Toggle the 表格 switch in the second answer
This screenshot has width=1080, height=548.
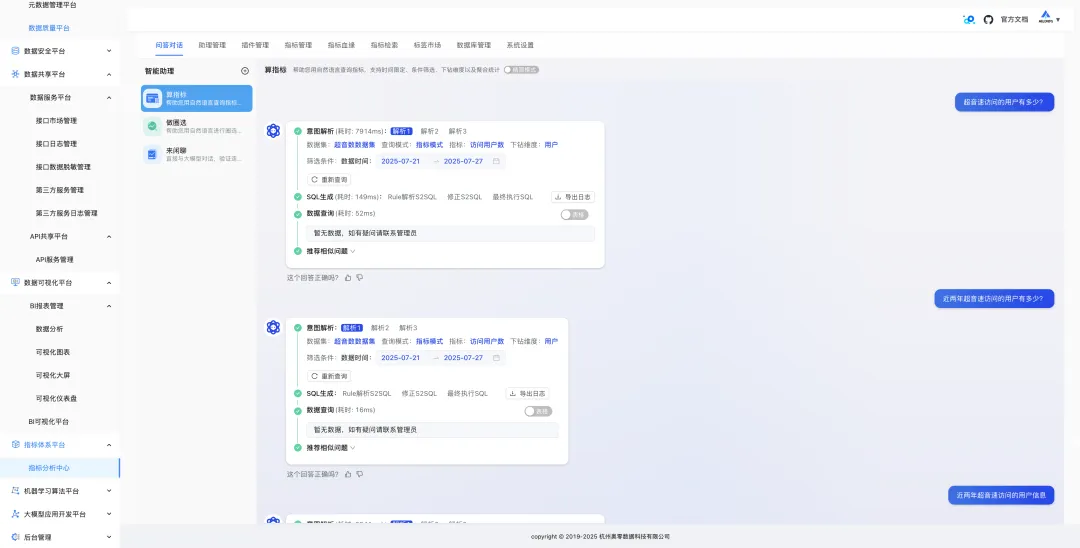(x=538, y=411)
